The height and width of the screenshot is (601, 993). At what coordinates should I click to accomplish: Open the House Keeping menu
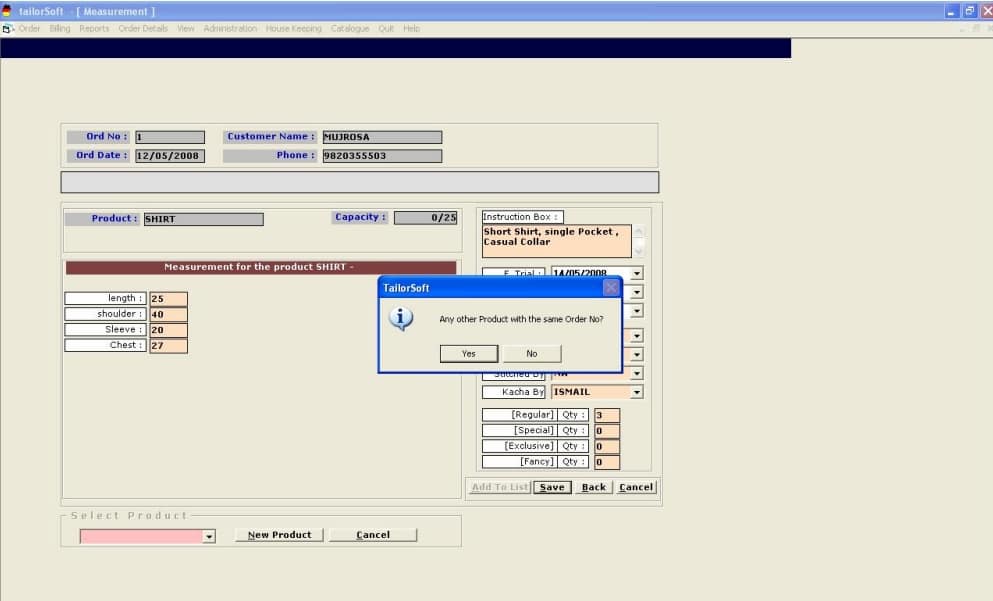[x=293, y=29]
